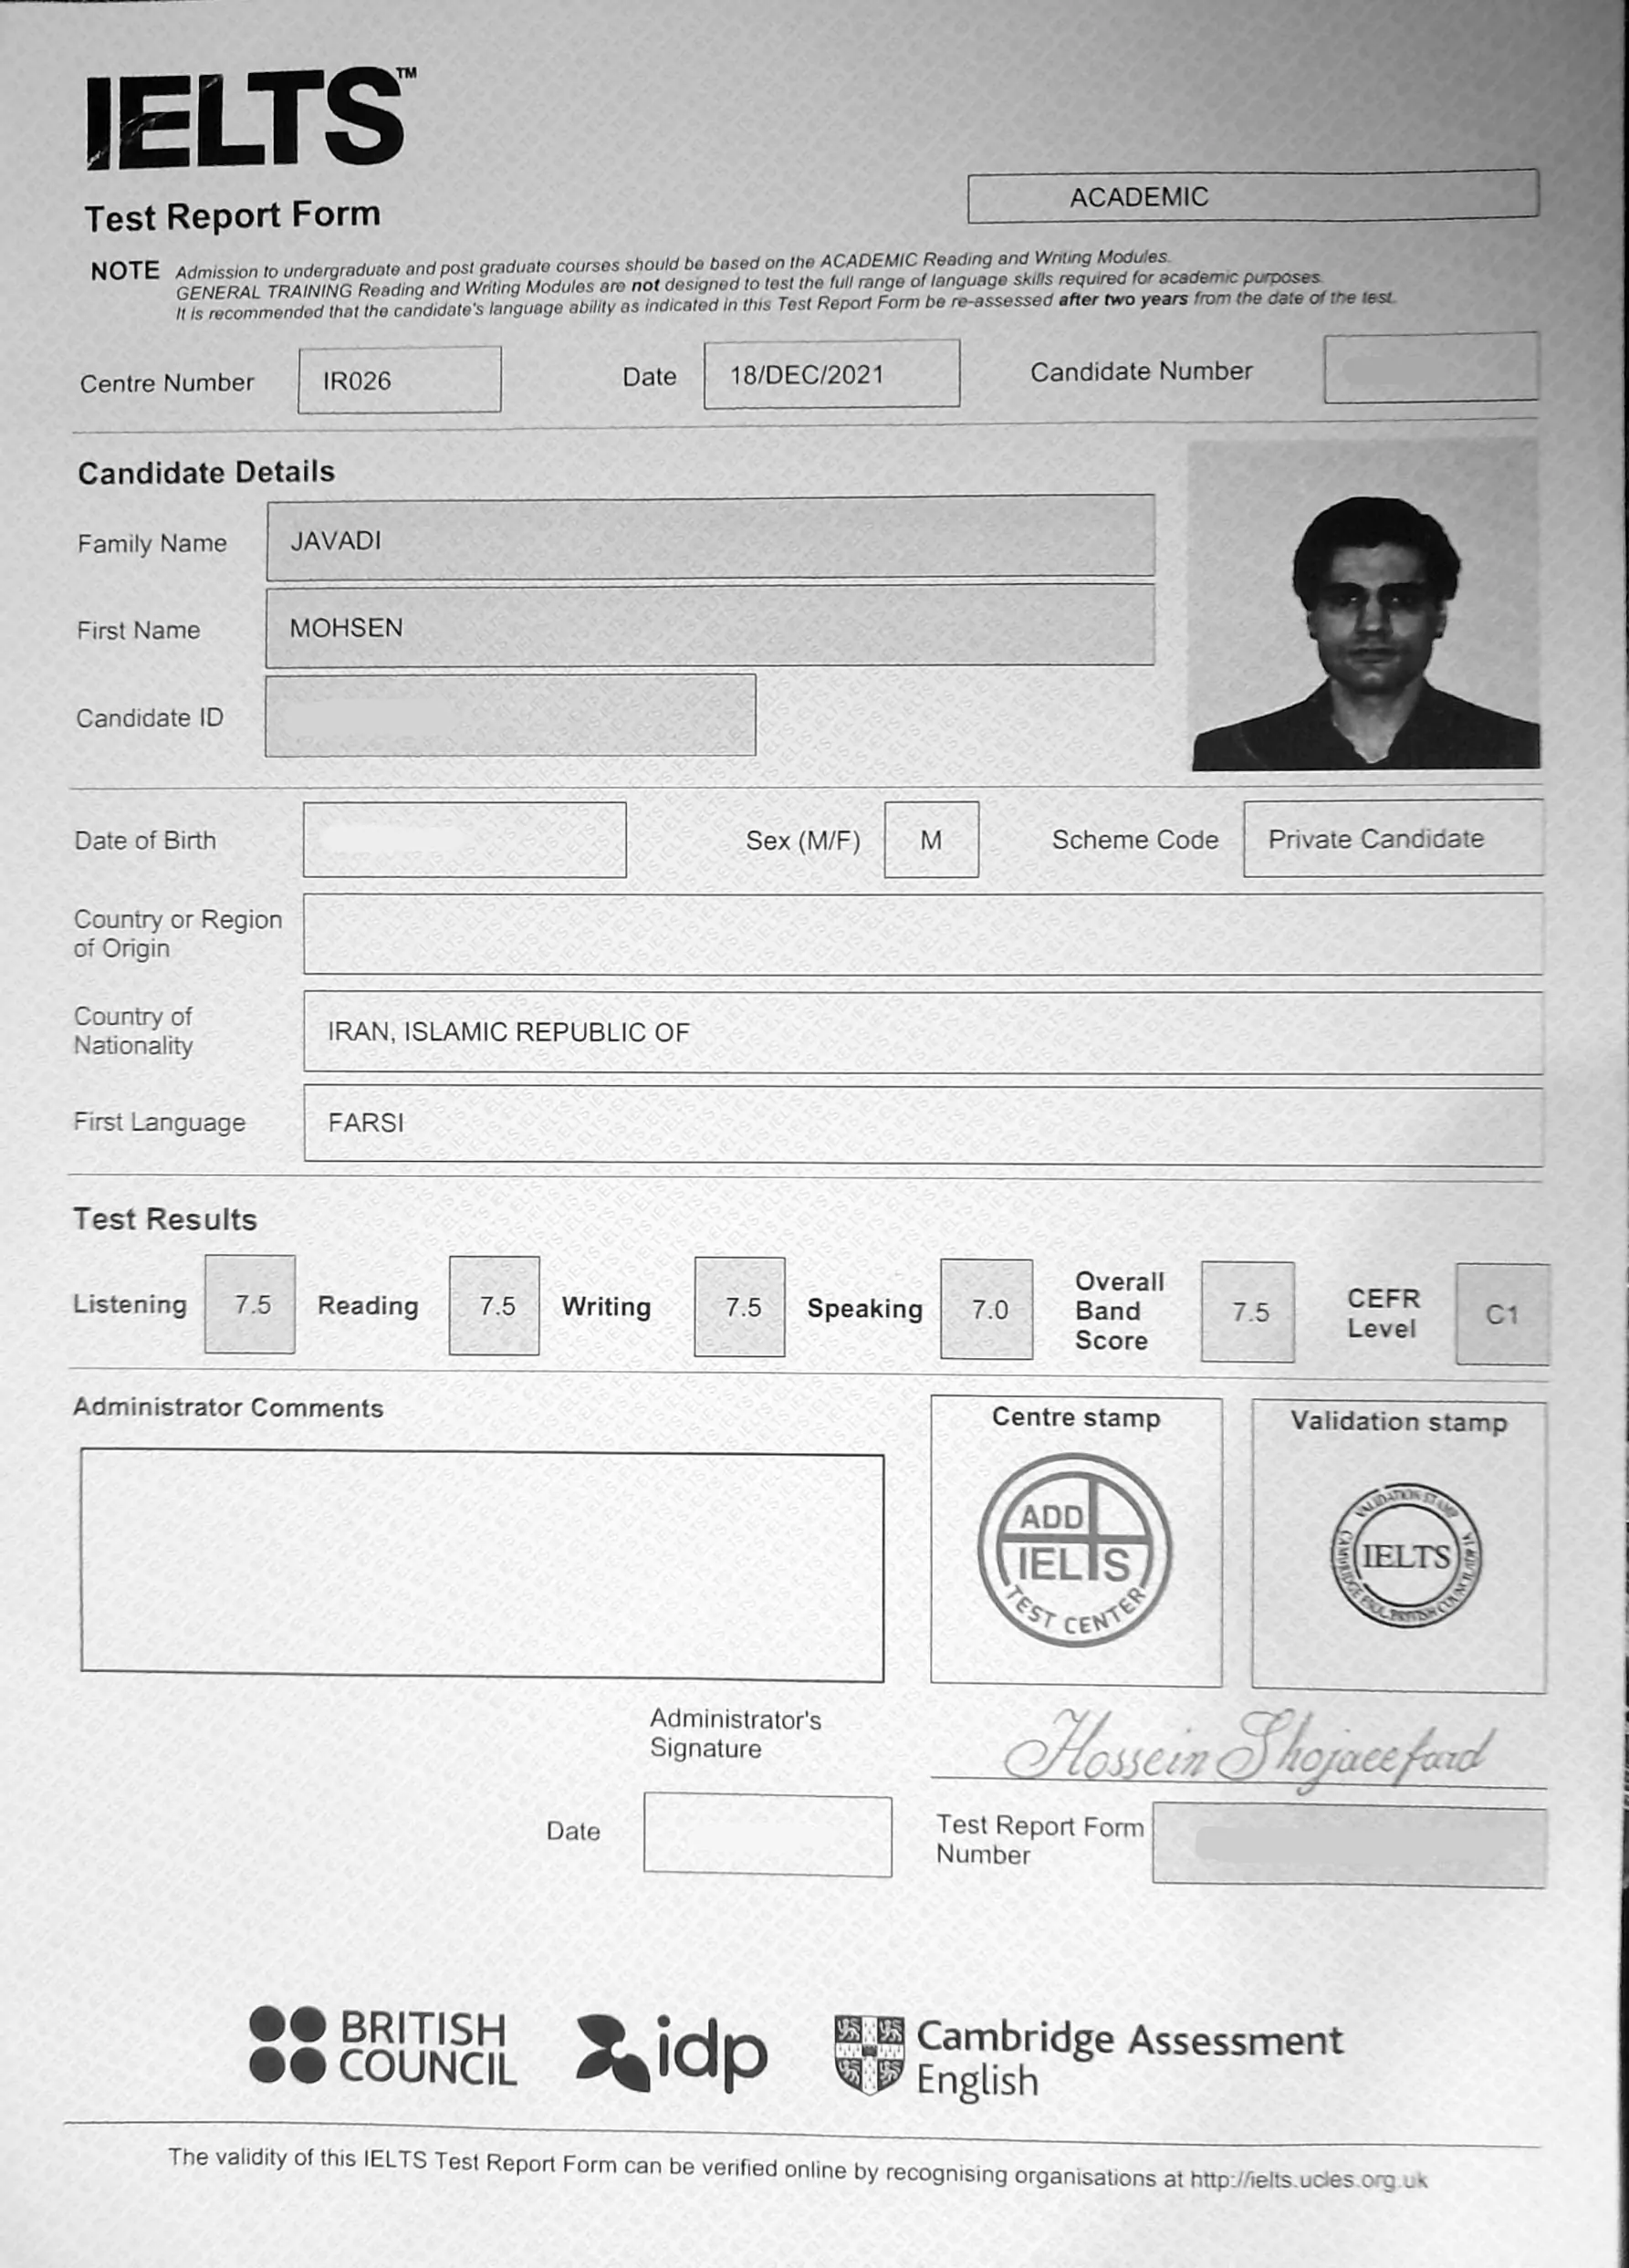Click the Administrator Comments box
1629x2268 pixels.
click(482, 1567)
